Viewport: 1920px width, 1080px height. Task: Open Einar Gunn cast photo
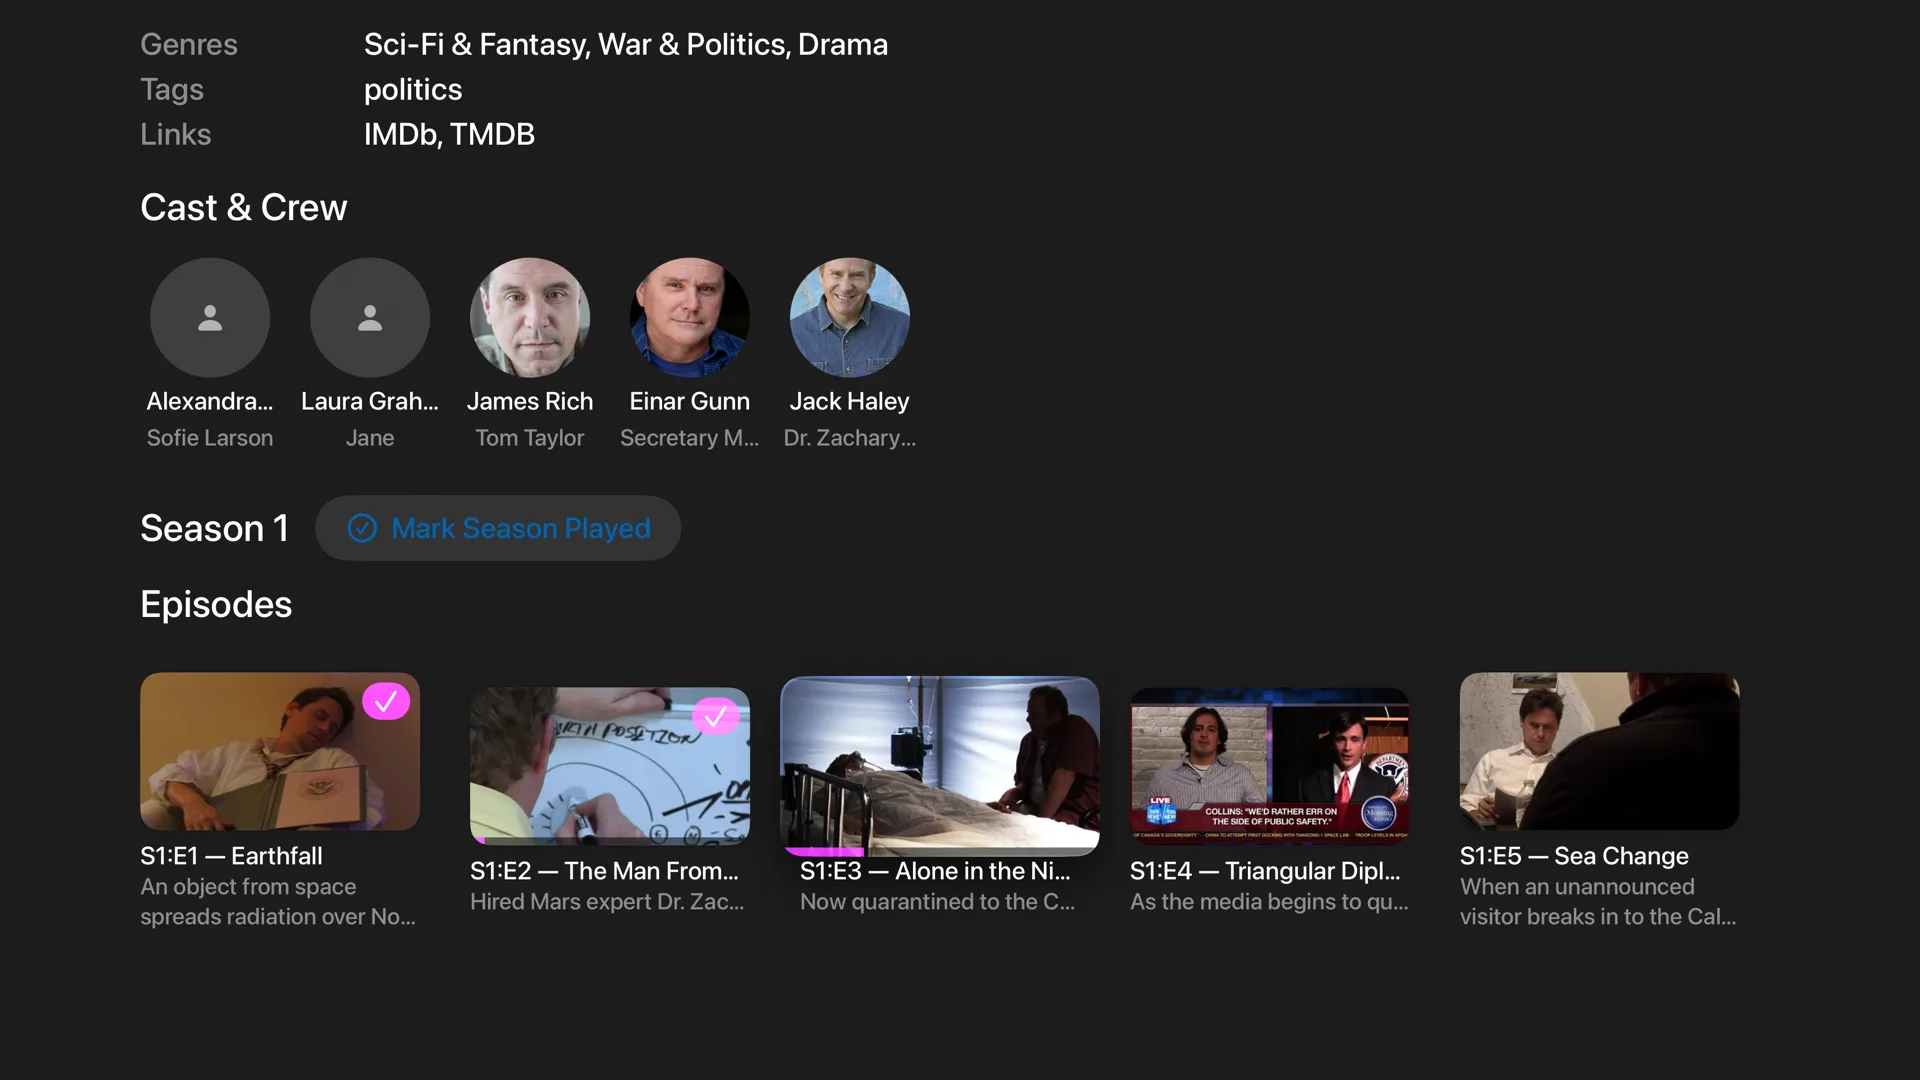690,318
